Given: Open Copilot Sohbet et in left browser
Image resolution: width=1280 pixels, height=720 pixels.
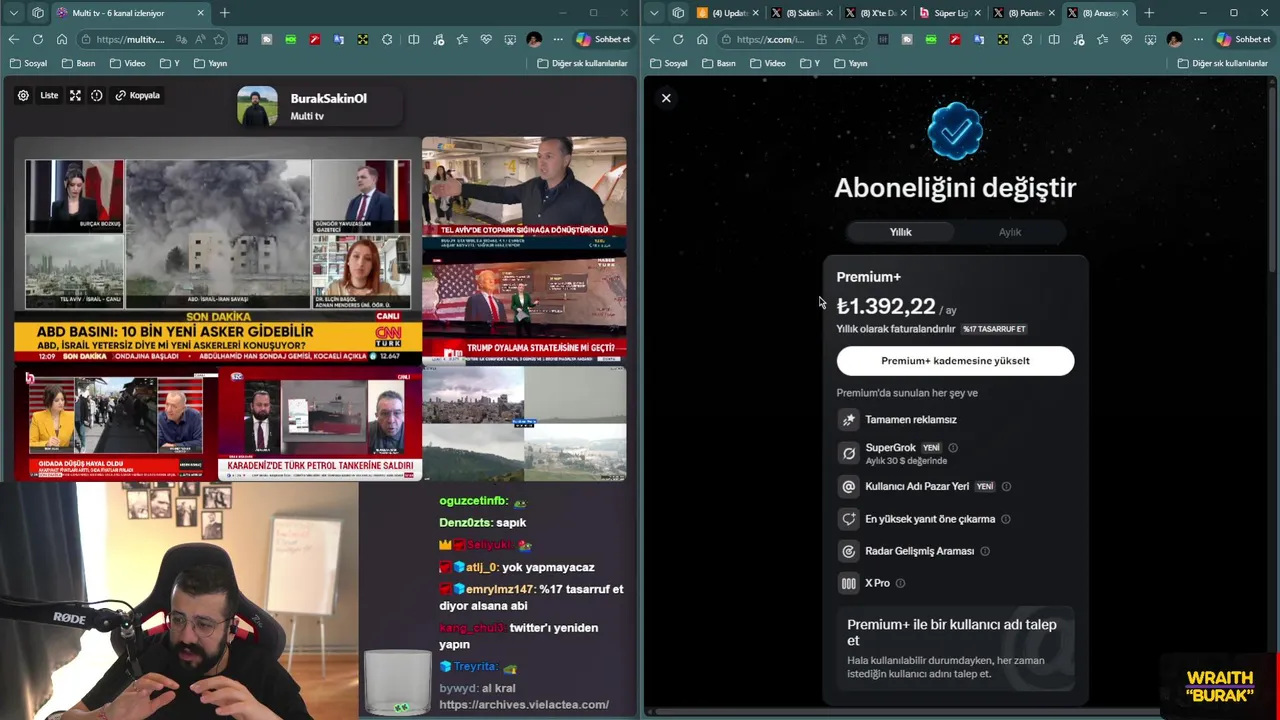Looking at the screenshot, I should pyautogui.click(x=603, y=39).
